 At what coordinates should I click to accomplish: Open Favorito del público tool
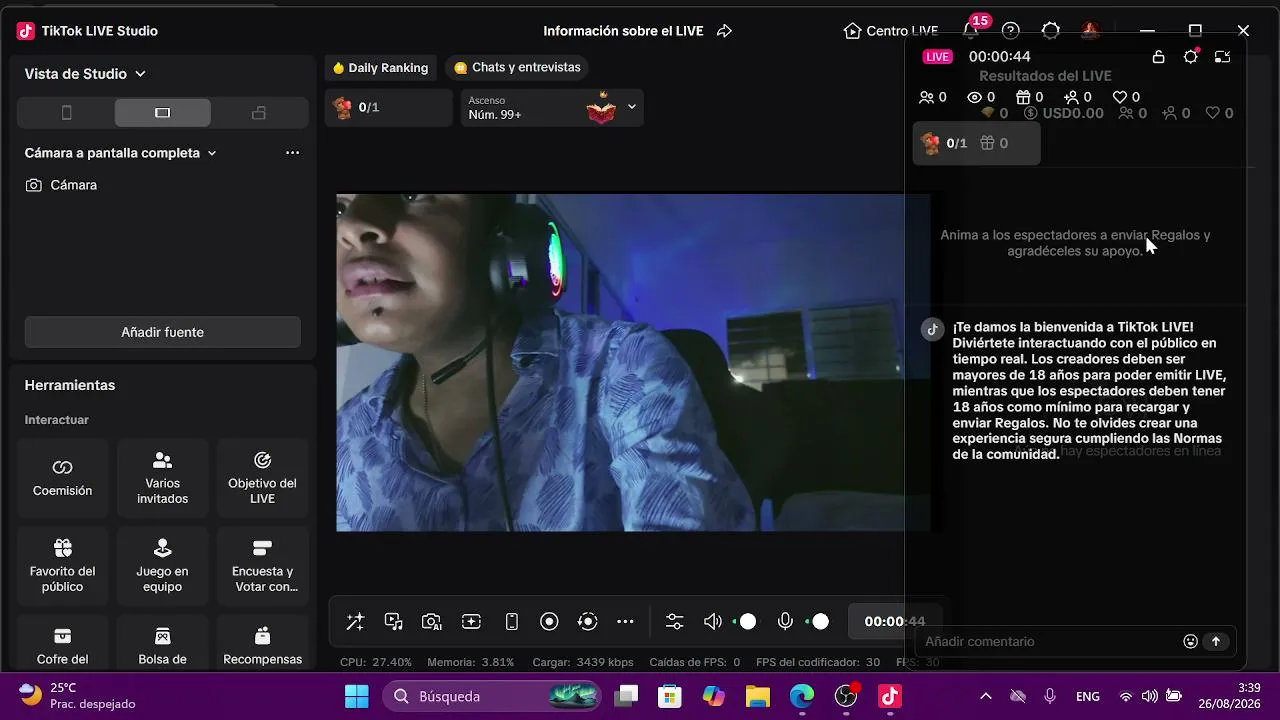pyautogui.click(x=62, y=566)
